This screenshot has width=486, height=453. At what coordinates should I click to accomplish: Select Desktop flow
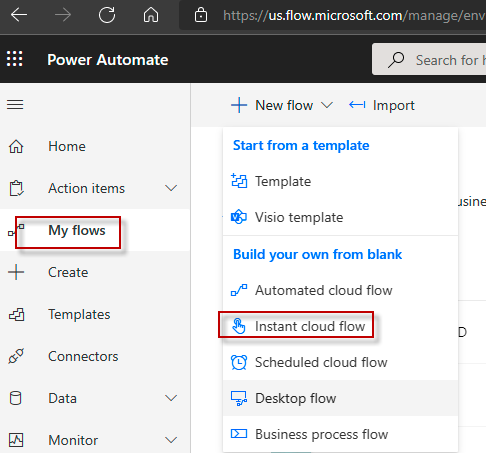pos(340,398)
